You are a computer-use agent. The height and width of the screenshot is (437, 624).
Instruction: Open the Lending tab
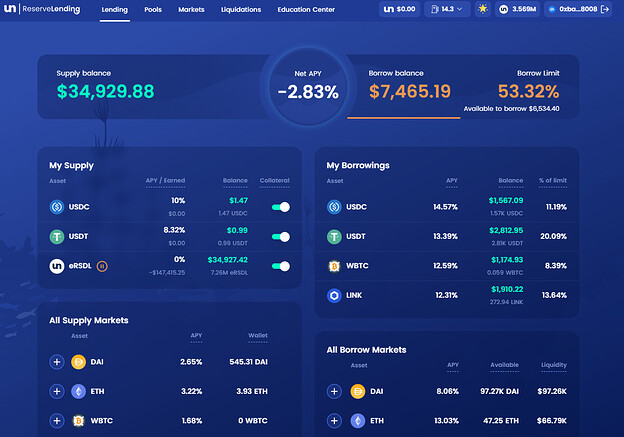tap(115, 10)
